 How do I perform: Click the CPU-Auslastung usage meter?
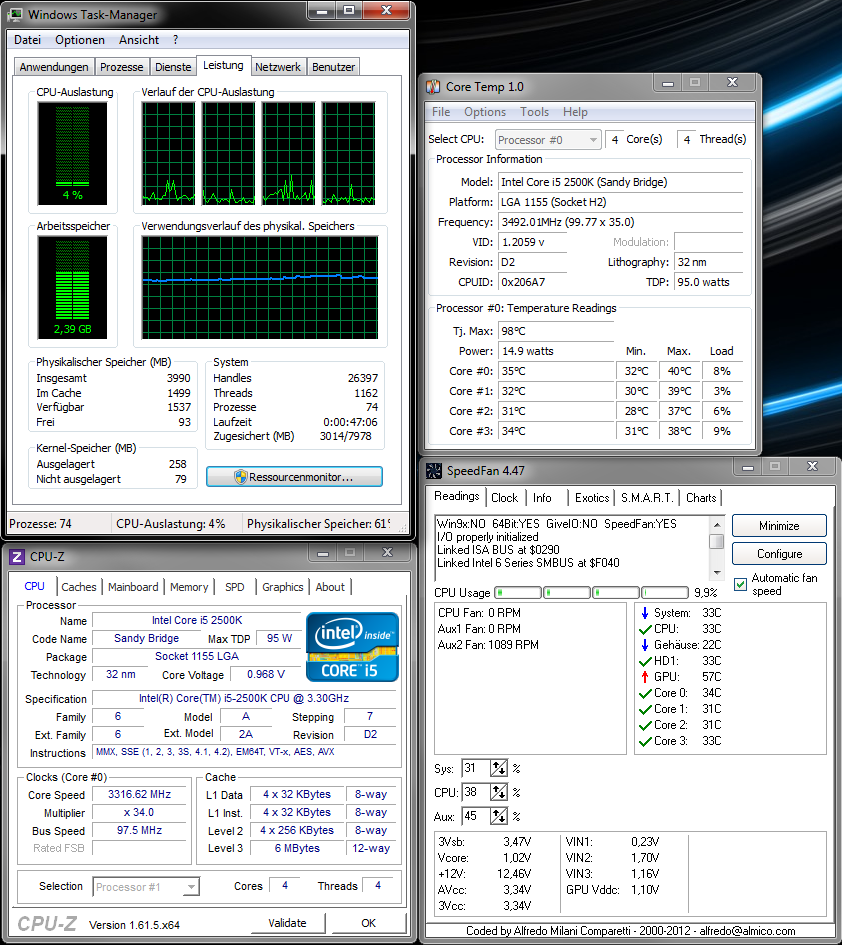pos(72,153)
